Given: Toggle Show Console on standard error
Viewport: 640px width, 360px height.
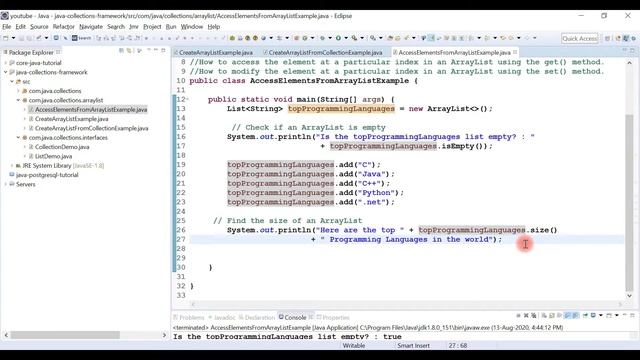Looking at the screenshot, I should pos(575,316).
